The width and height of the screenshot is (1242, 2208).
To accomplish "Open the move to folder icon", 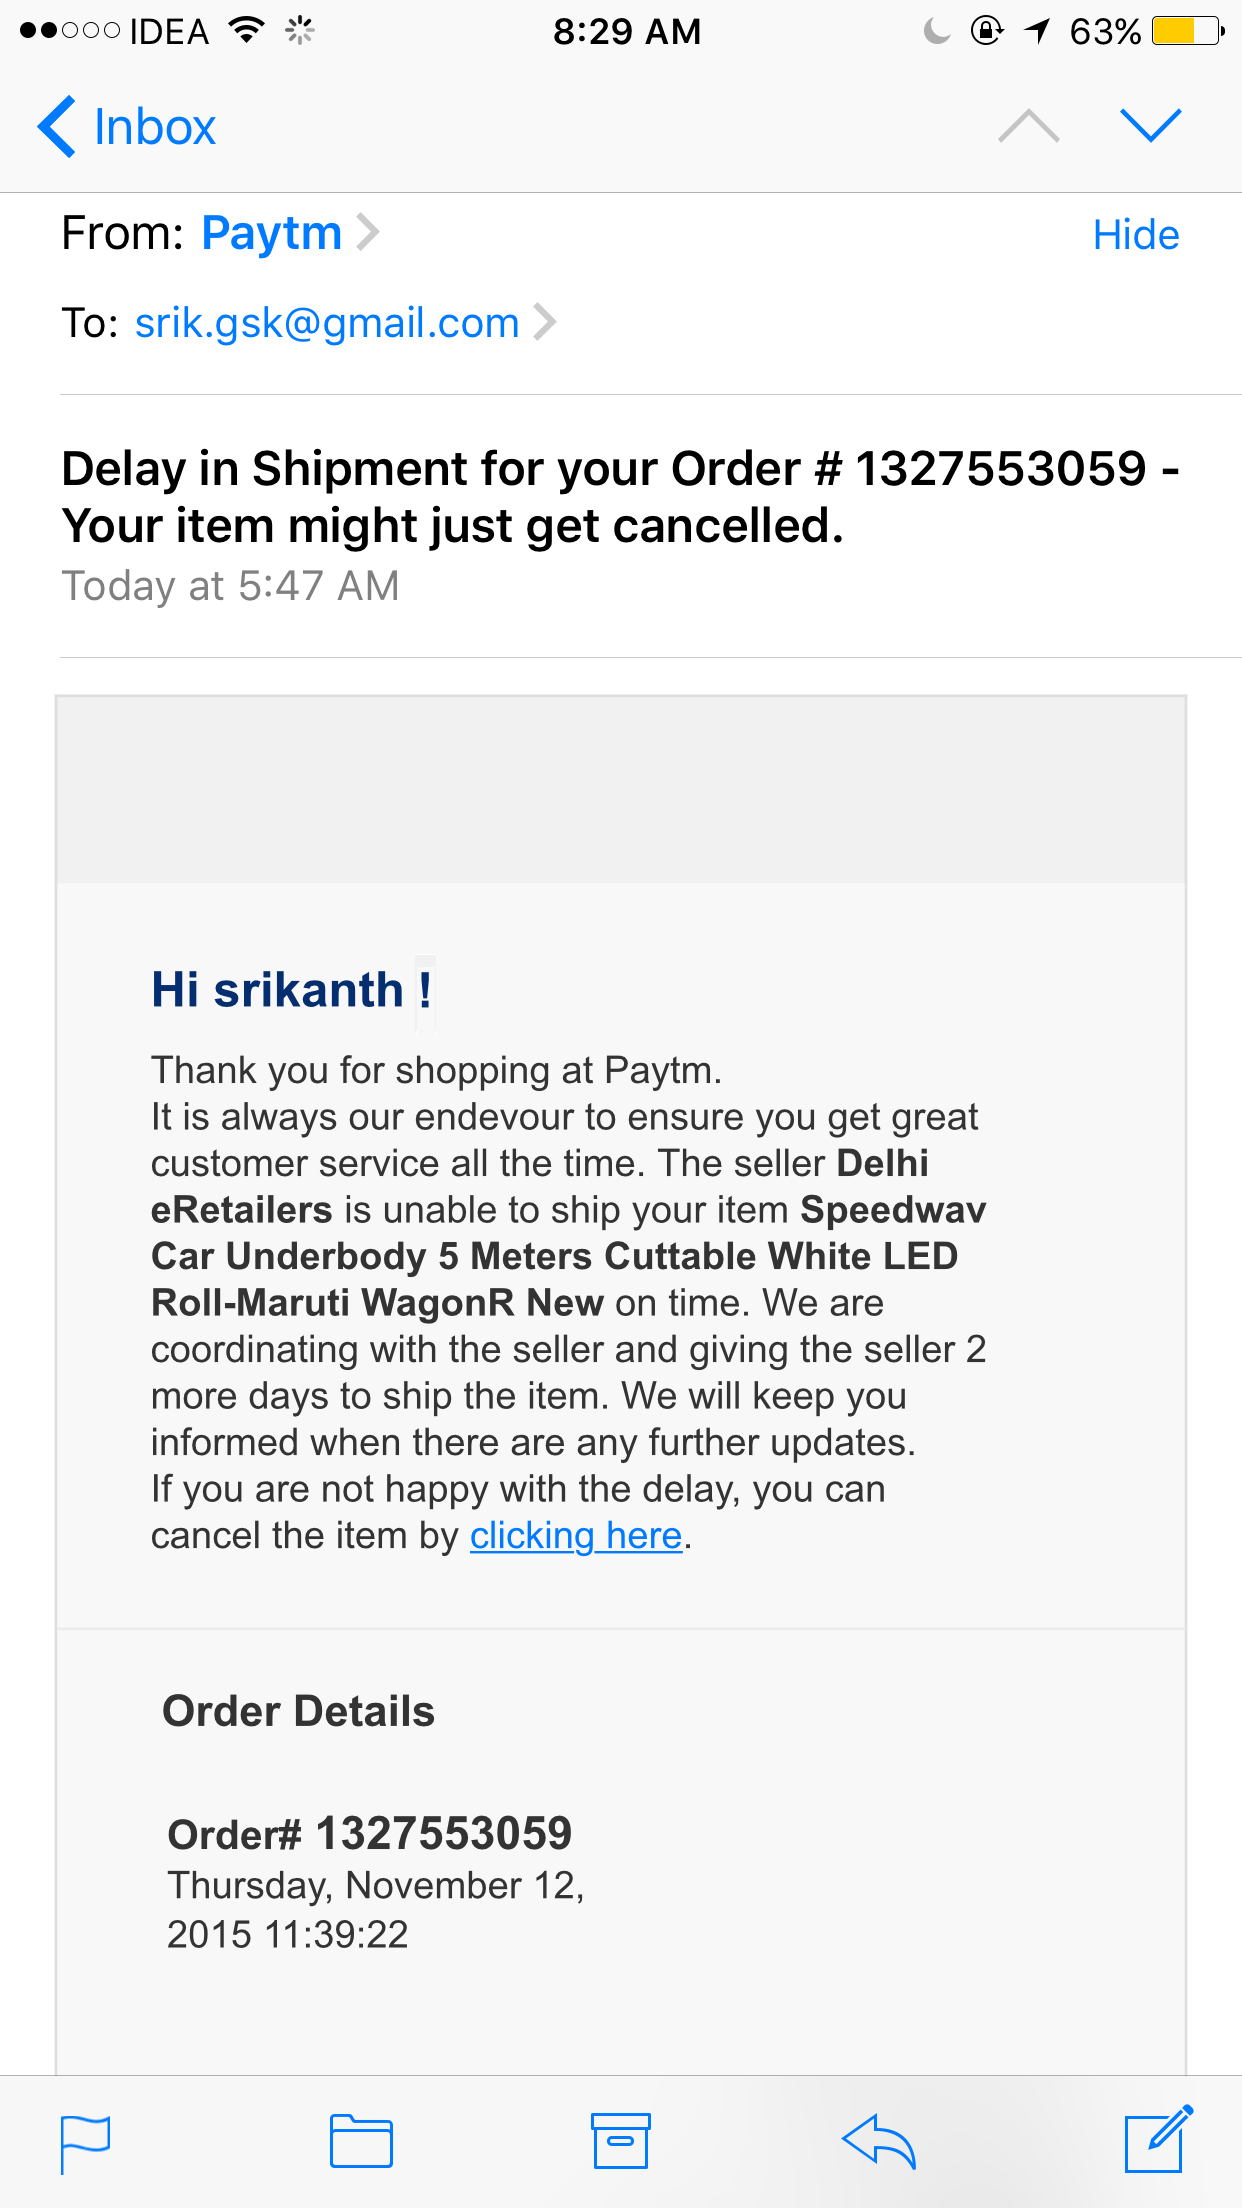I will click(x=361, y=2141).
